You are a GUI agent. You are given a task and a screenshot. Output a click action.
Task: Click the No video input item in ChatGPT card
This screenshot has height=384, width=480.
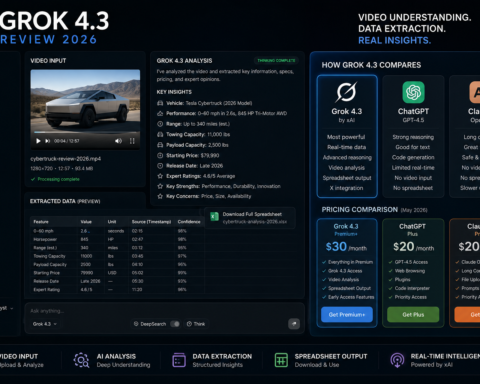(x=413, y=178)
